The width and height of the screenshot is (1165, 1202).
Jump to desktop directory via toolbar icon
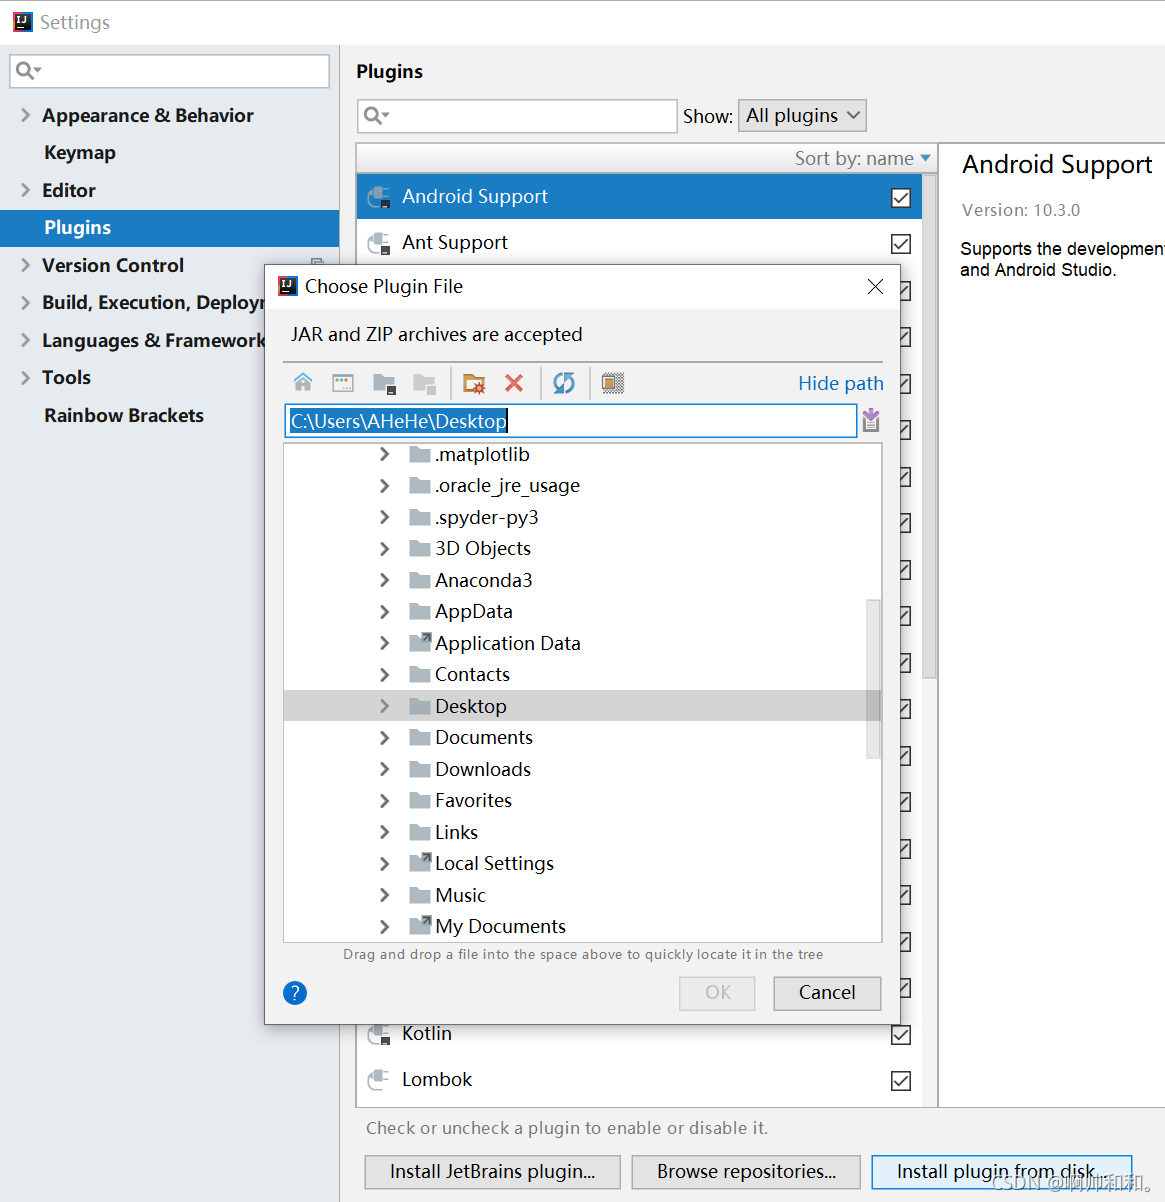point(343,382)
